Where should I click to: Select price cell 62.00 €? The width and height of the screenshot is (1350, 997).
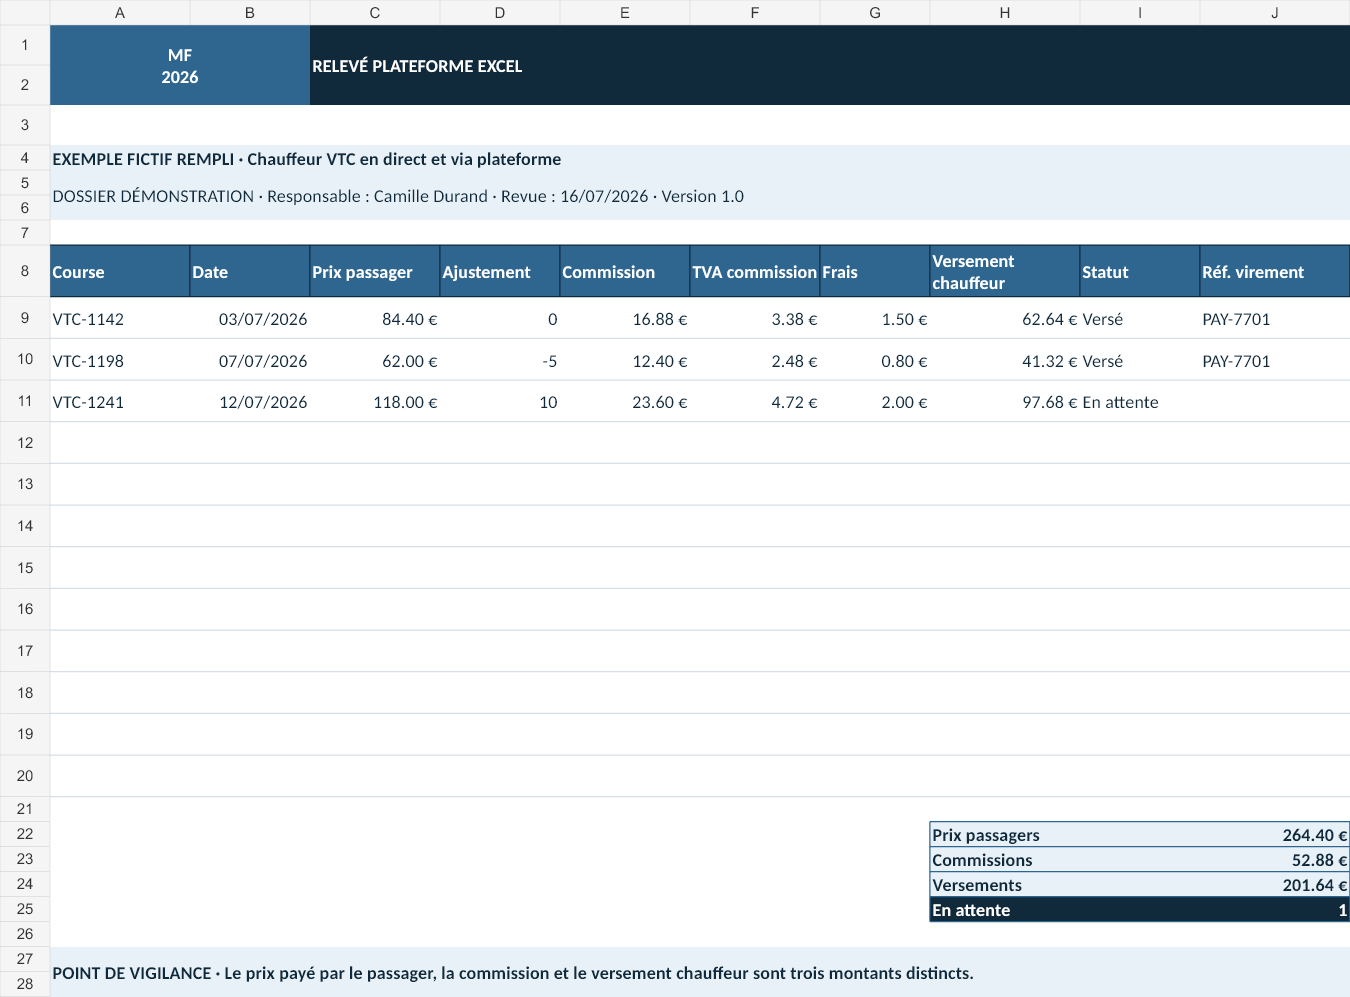[375, 361]
